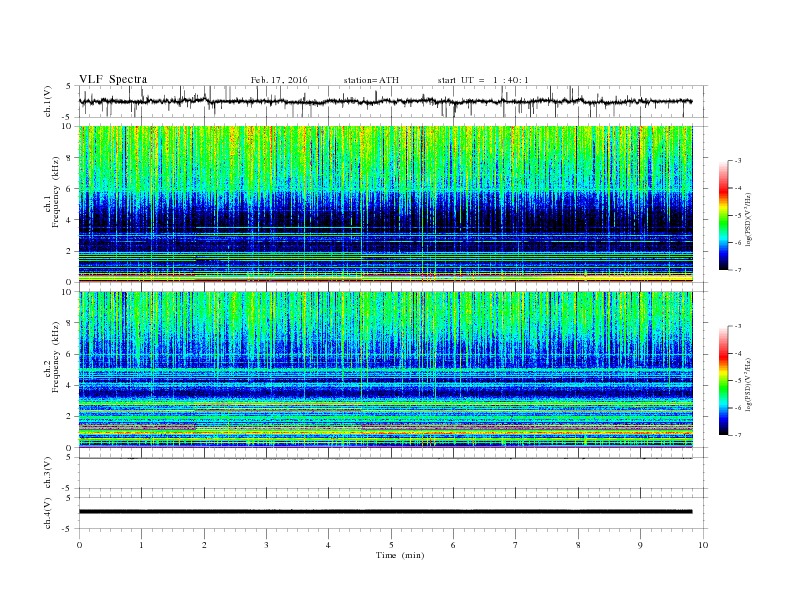792x612 pixels.
Task: Select the date text "Feb. 17, 2016"
Action: click(x=279, y=80)
